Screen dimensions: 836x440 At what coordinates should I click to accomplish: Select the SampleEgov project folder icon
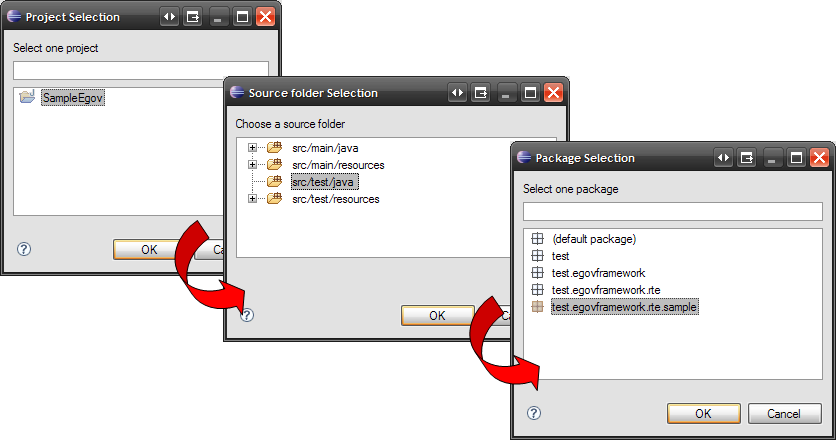point(27,97)
